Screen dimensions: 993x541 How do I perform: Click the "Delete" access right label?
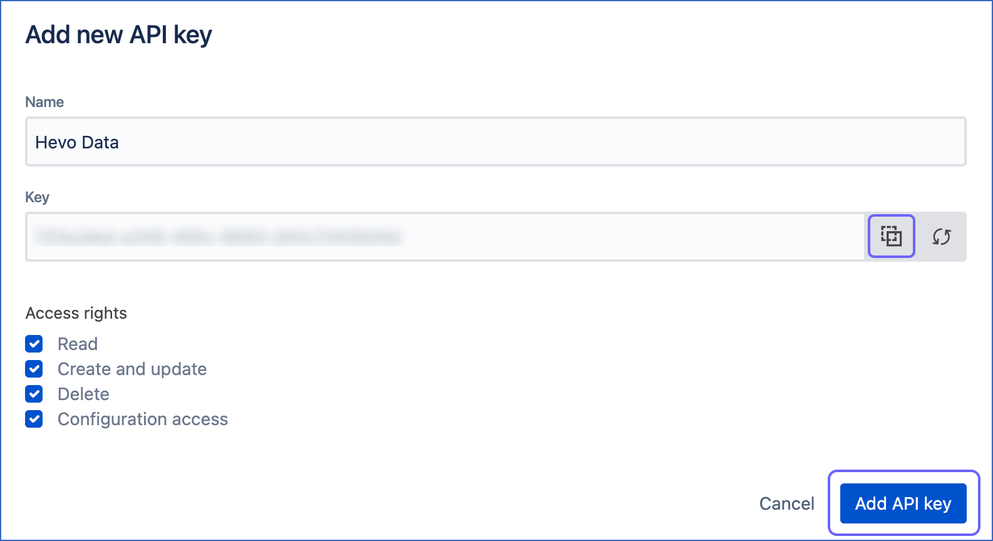pyautogui.click(x=83, y=394)
